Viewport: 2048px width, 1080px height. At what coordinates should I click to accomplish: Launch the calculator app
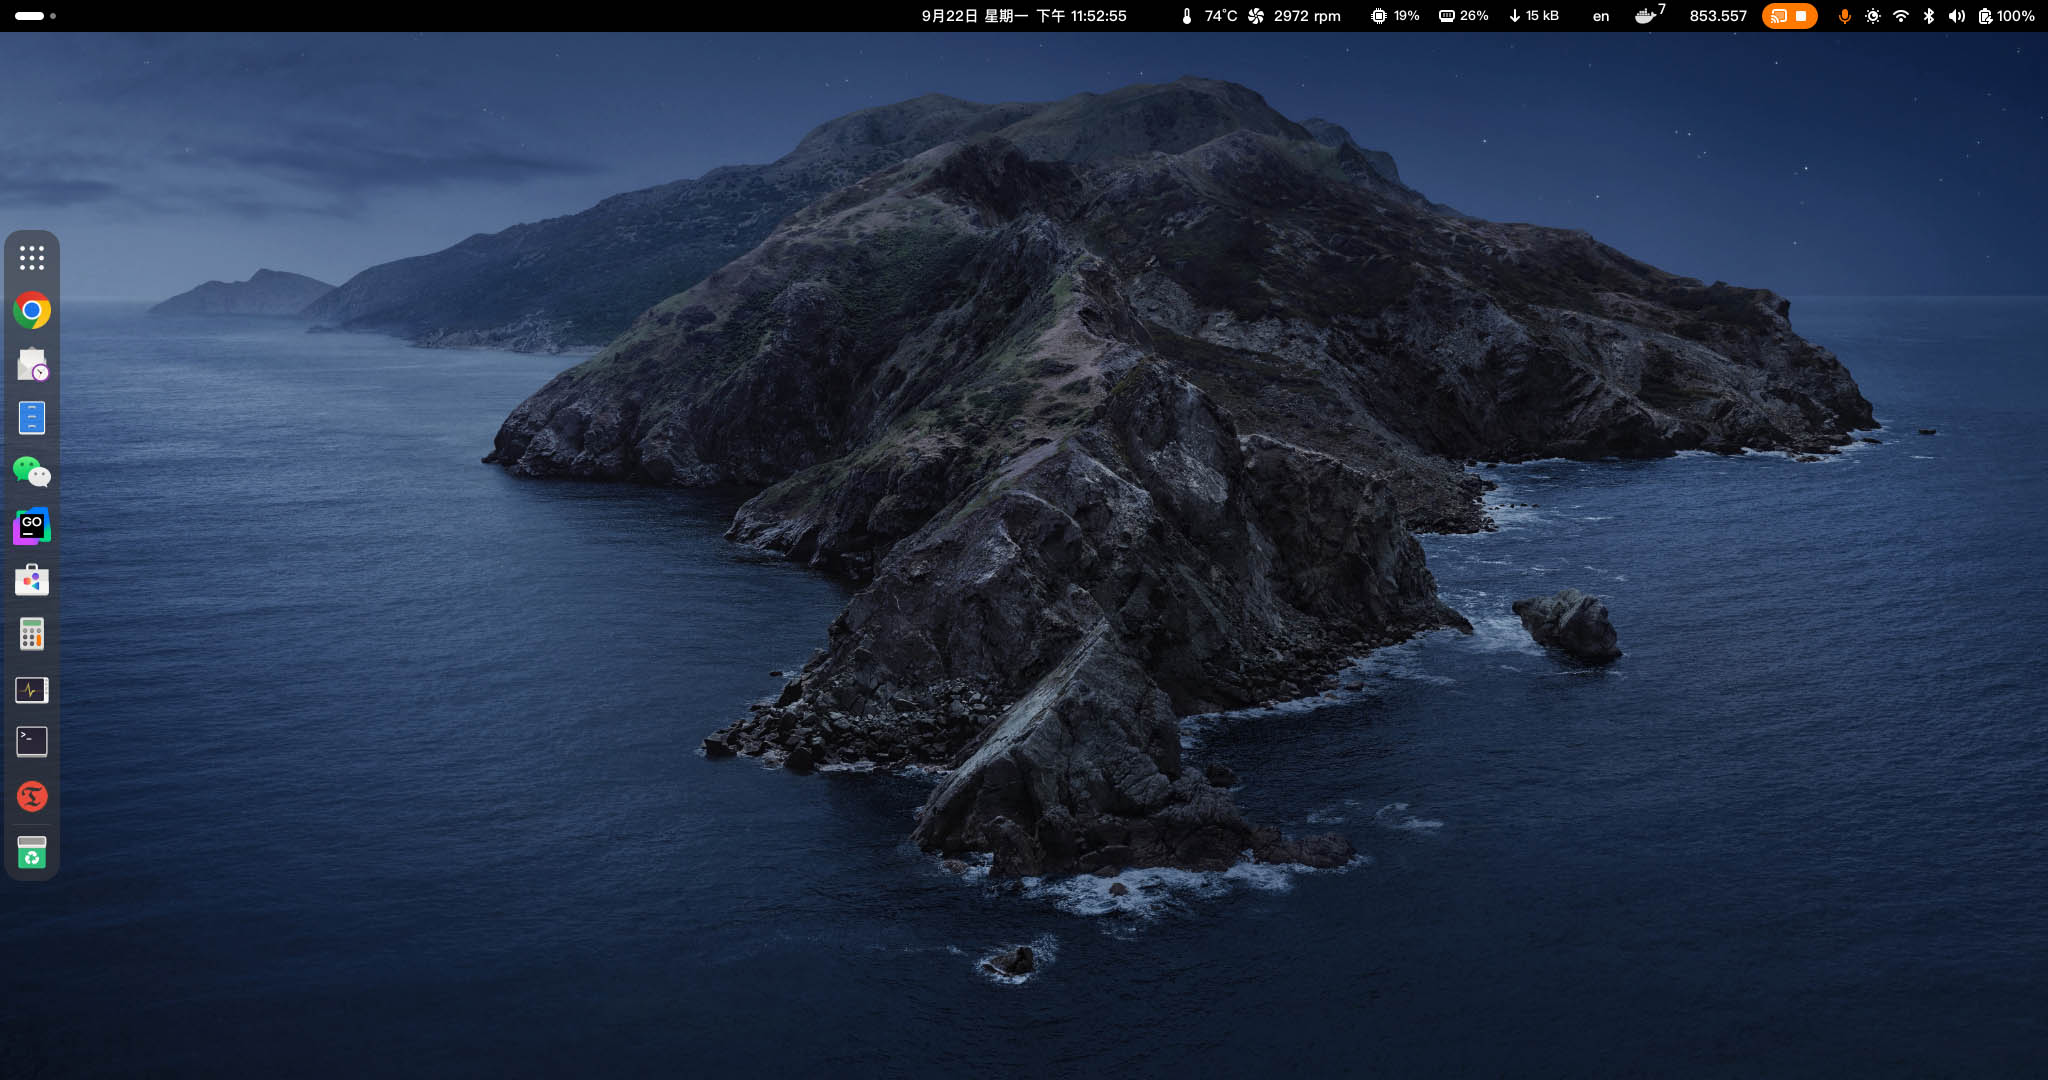point(32,634)
